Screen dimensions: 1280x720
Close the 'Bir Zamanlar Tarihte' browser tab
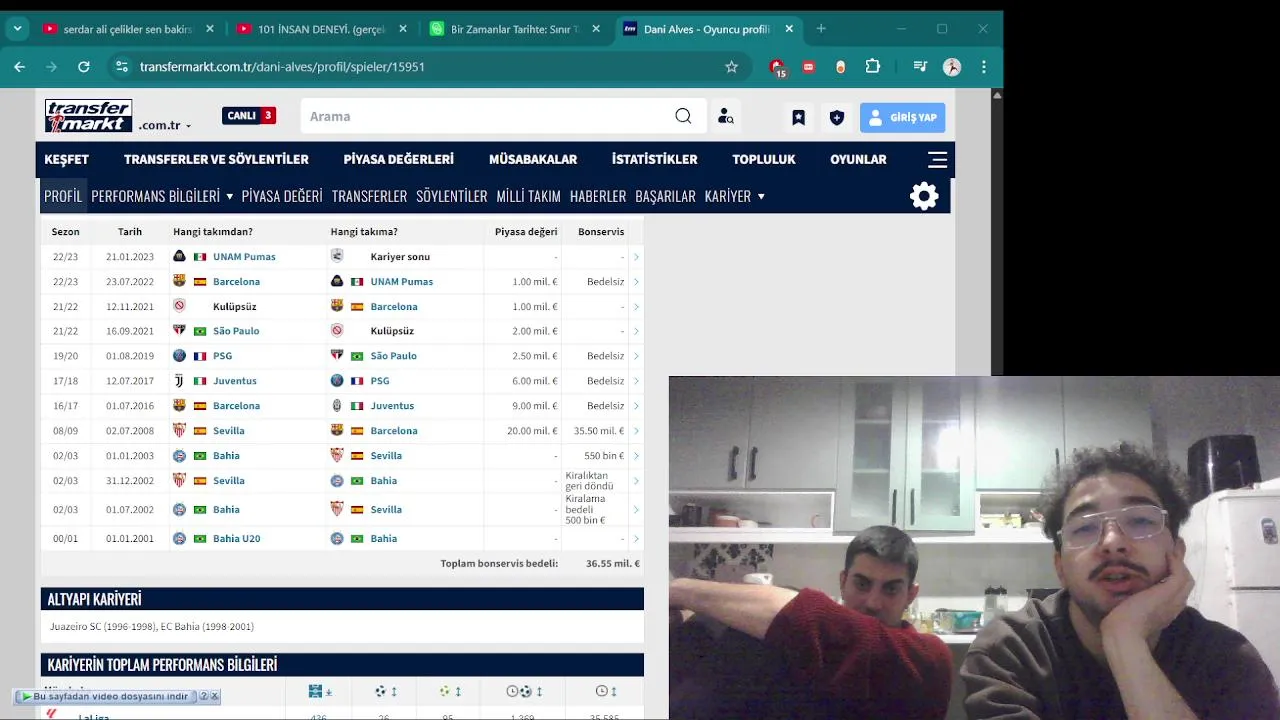(x=596, y=29)
